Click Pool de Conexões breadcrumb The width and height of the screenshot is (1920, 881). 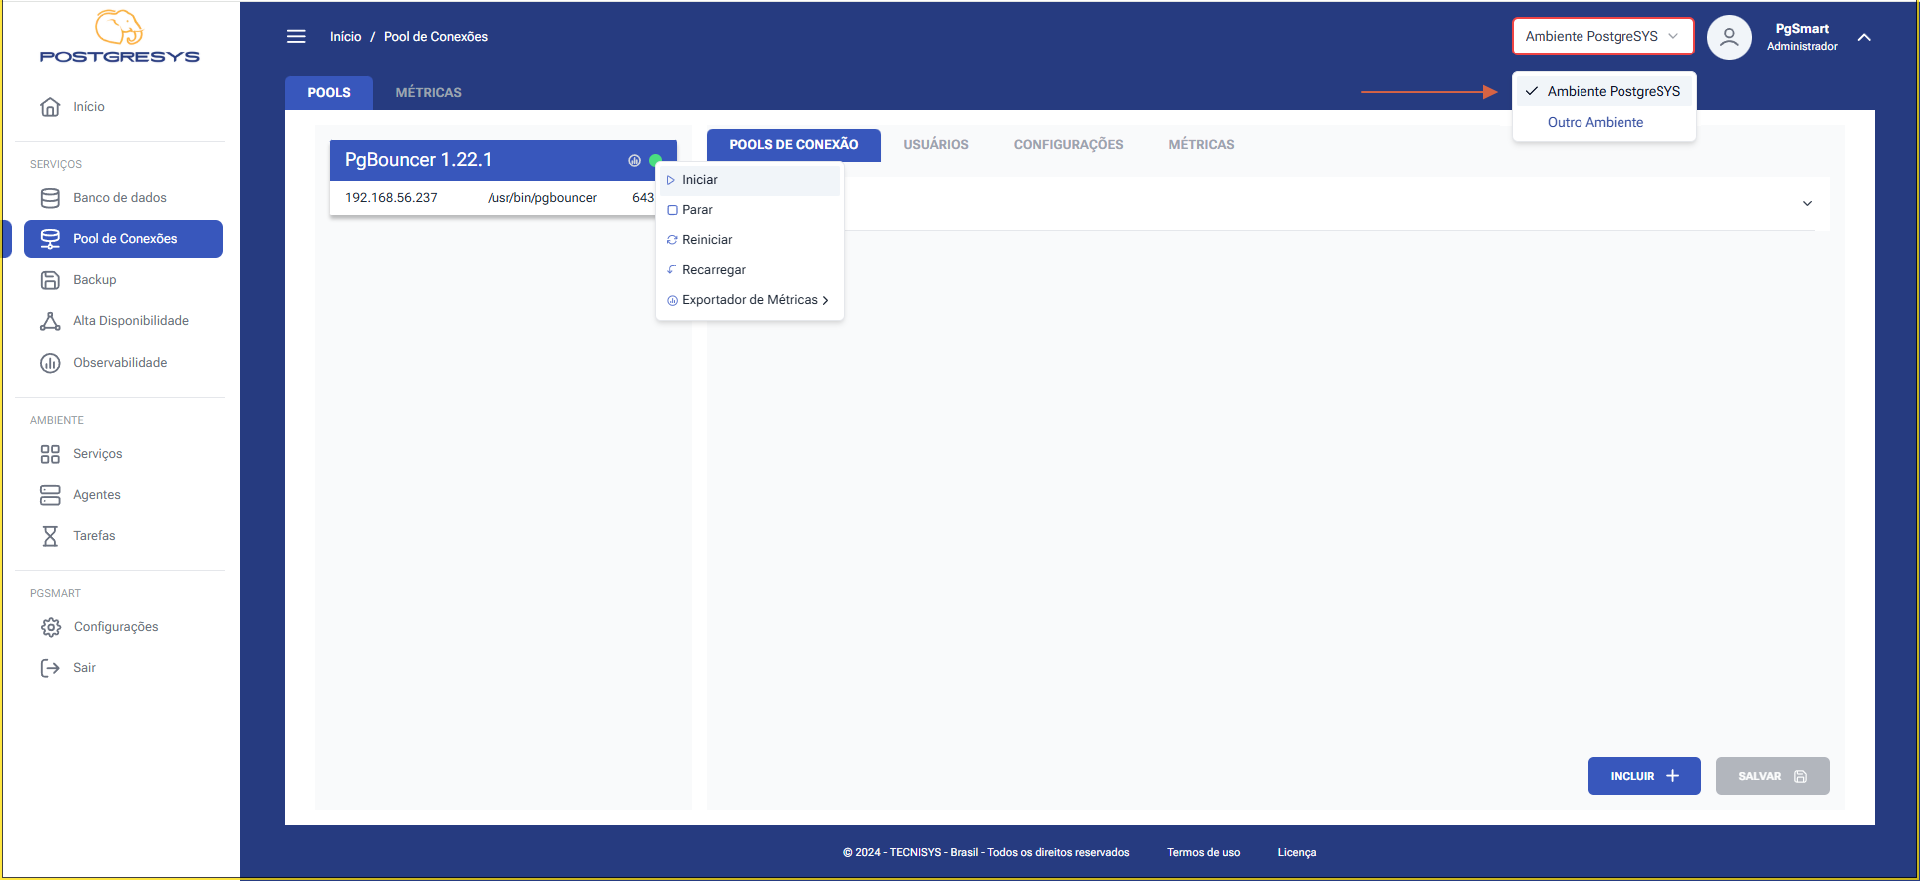pyautogui.click(x=436, y=37)
